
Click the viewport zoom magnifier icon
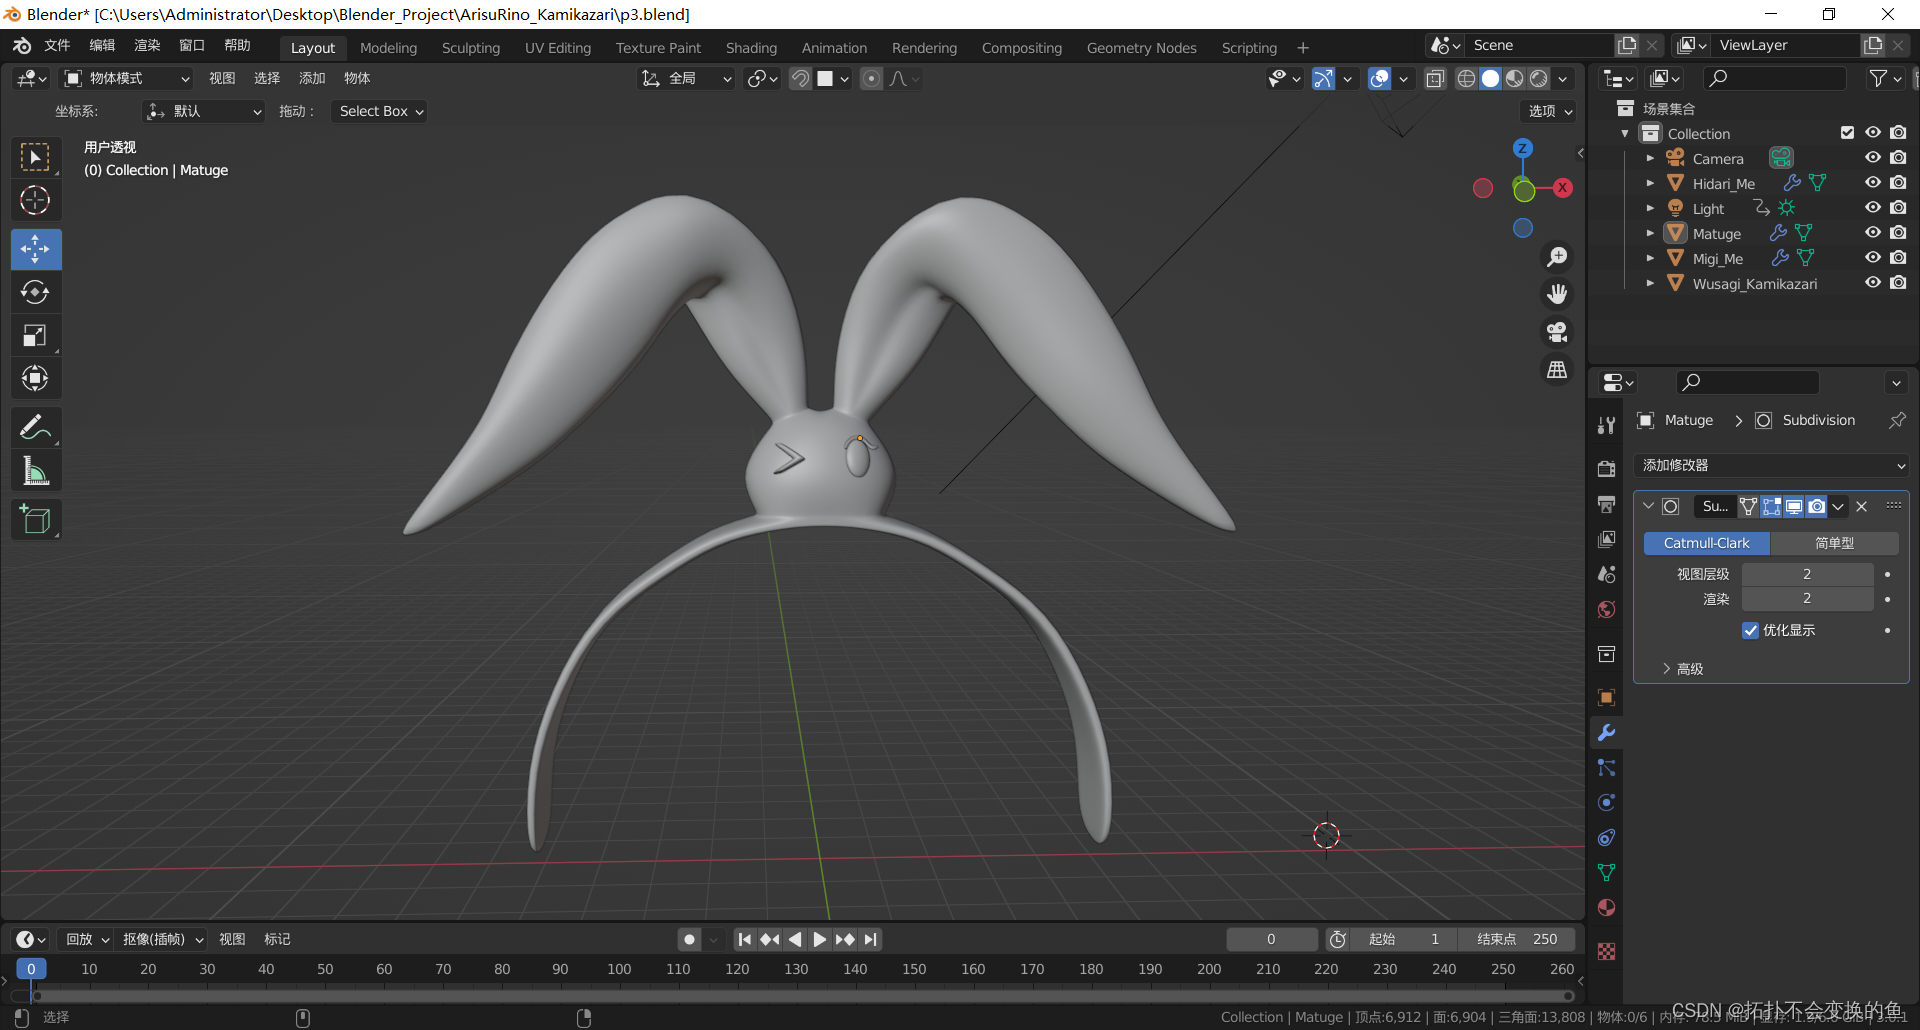pos(1557,257)
